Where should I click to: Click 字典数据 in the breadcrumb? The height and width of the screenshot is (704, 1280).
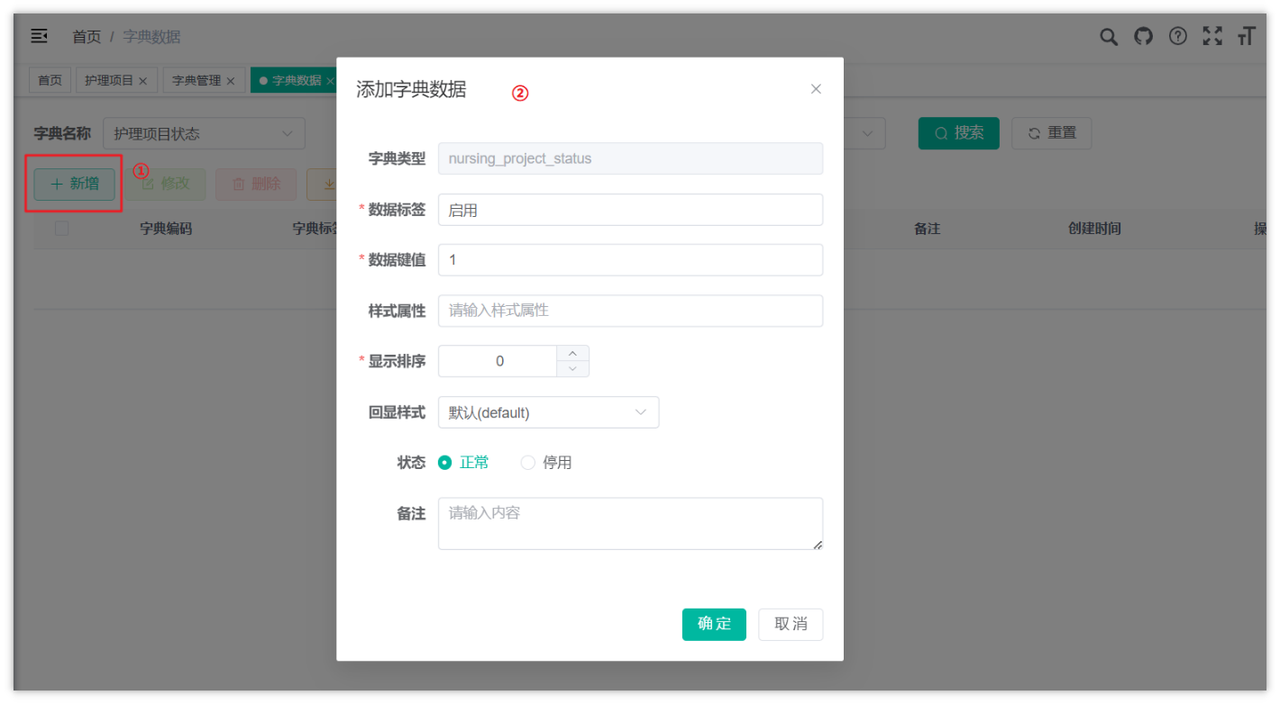pyautogui.click(x=152, y=36)
